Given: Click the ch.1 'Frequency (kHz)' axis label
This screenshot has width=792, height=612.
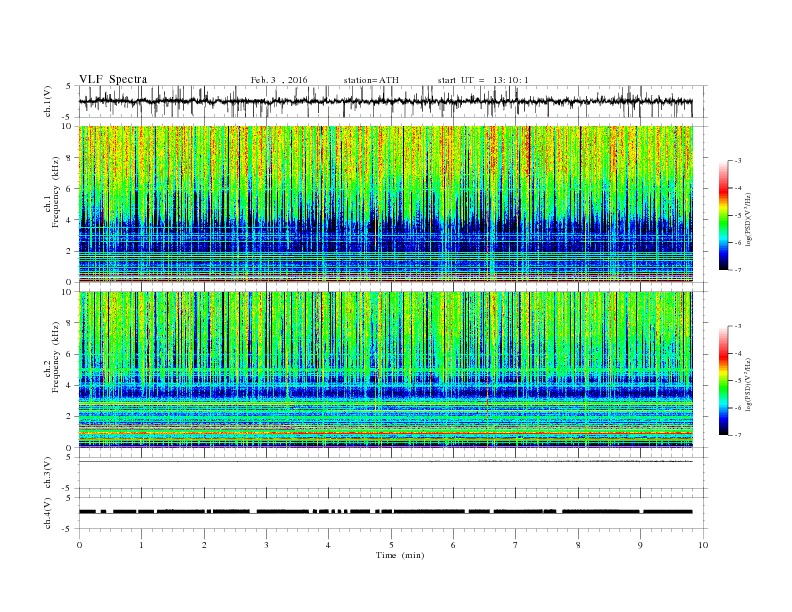Looking at the screenshot, I should click(x=55, y=192).
